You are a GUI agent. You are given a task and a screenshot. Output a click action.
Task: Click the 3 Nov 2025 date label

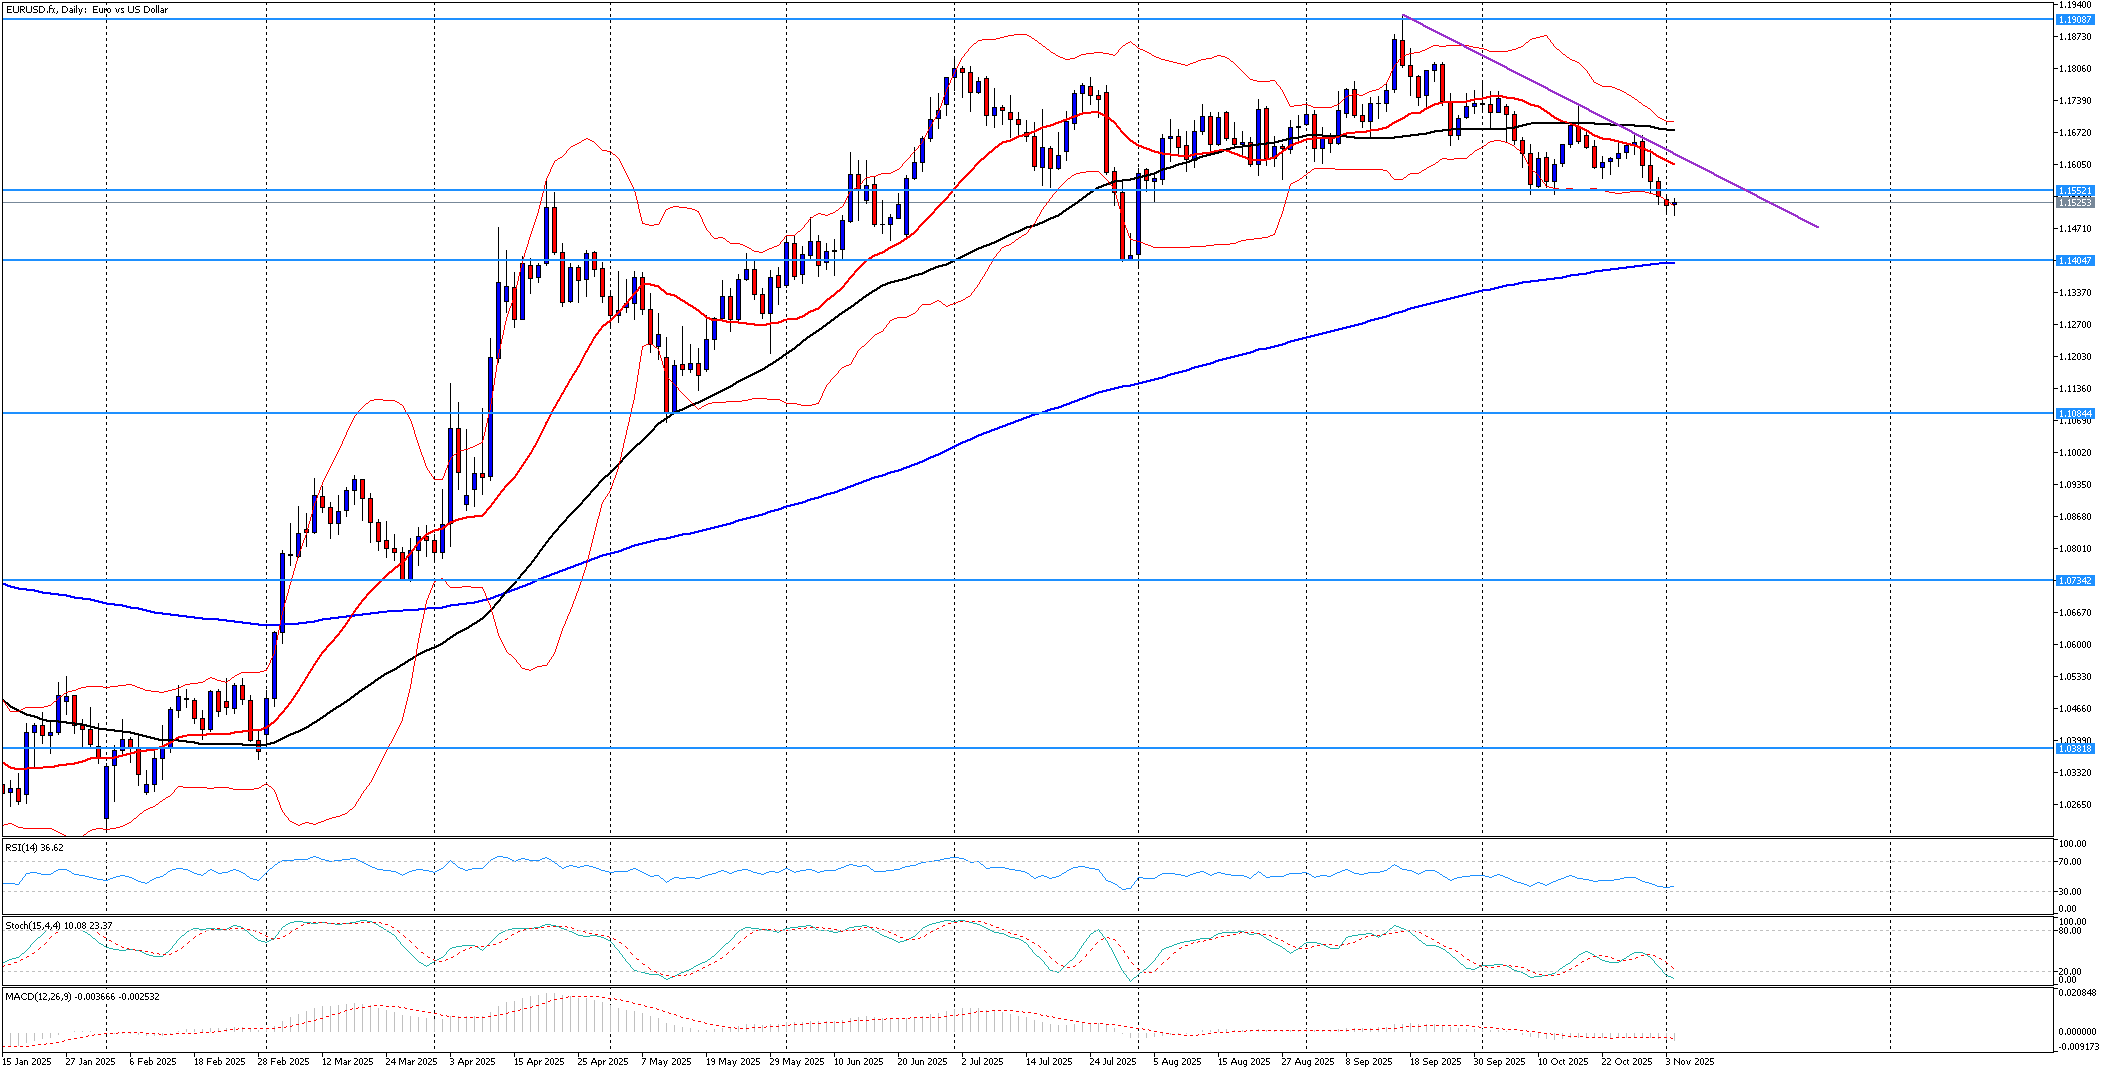1689,1061
